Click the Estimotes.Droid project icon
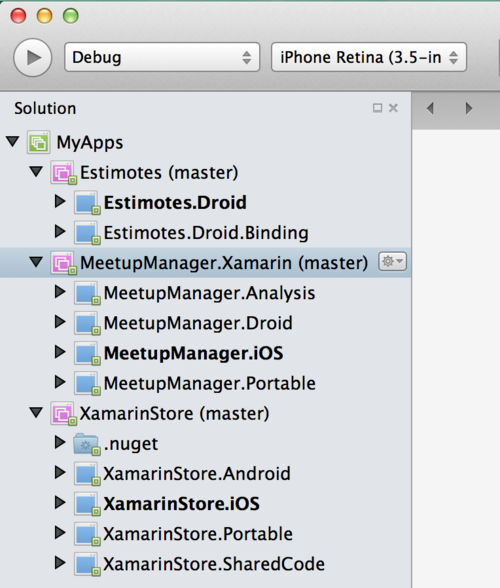Image resolution: width=500 pixels, height=588 pixels. point(87,203)
